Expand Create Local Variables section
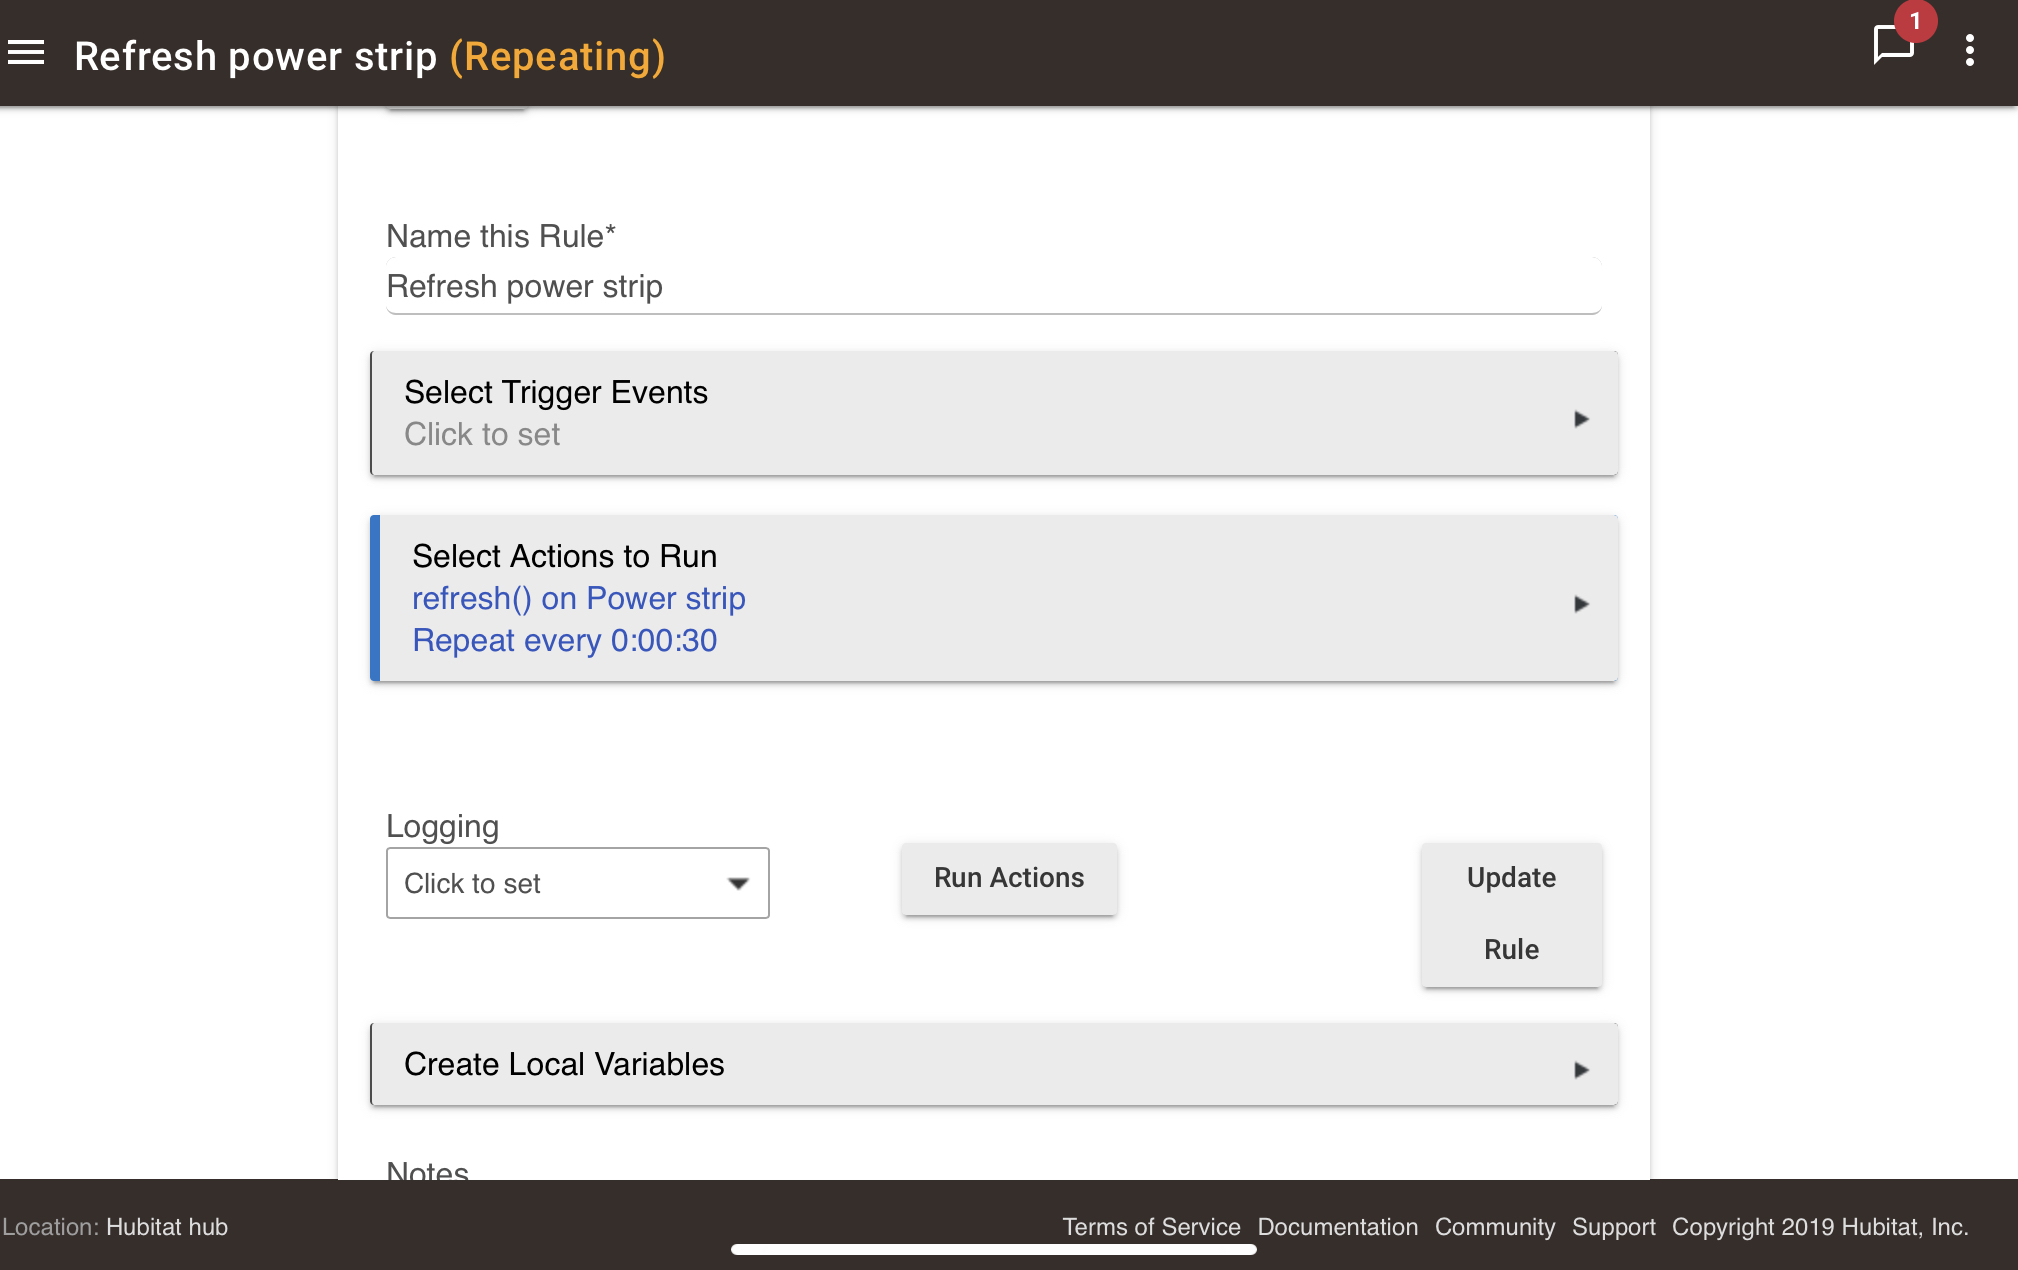Image resolution: width=2018 pixels, height=1270 pixels. tap(993, 1064)
